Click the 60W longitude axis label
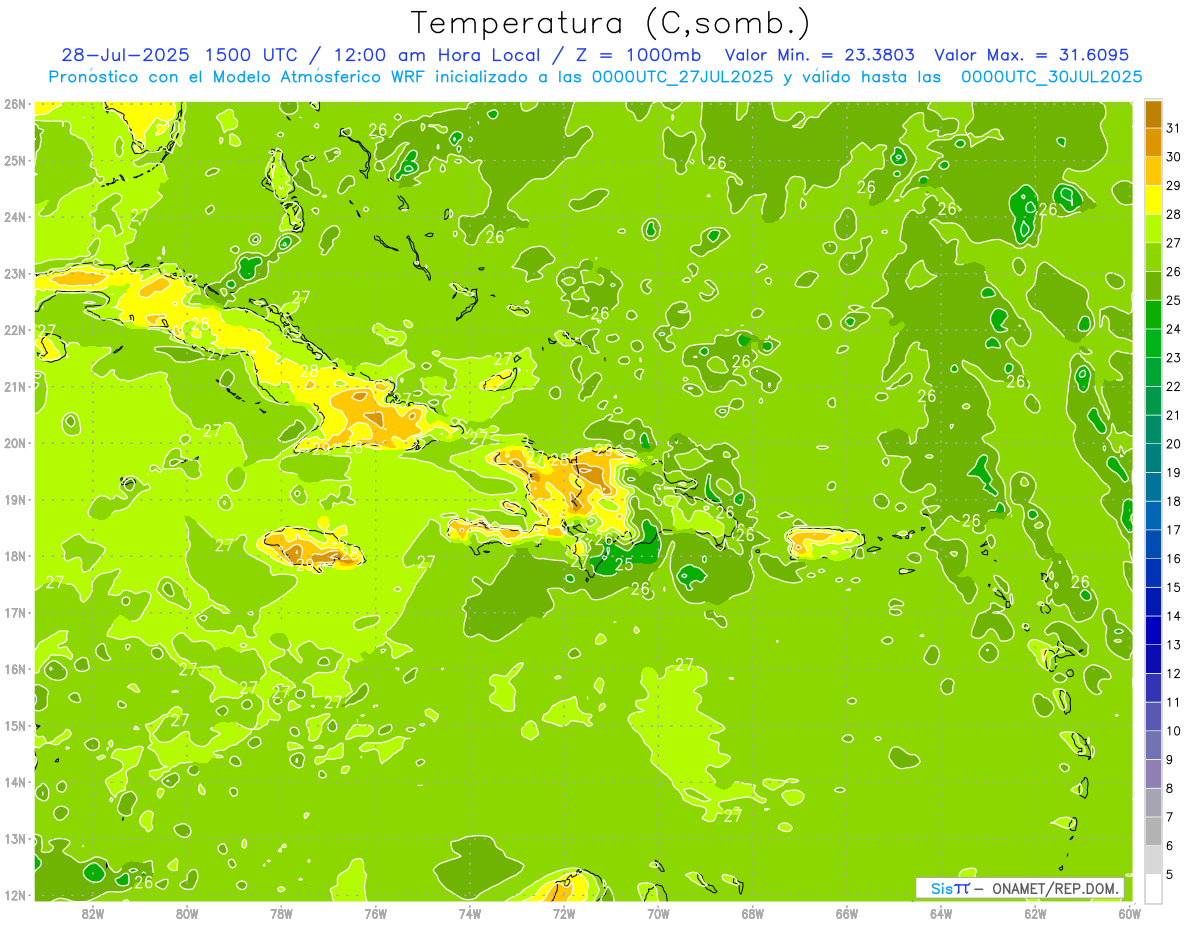This screenshot has width=1200, height=927. (1130, 913)
